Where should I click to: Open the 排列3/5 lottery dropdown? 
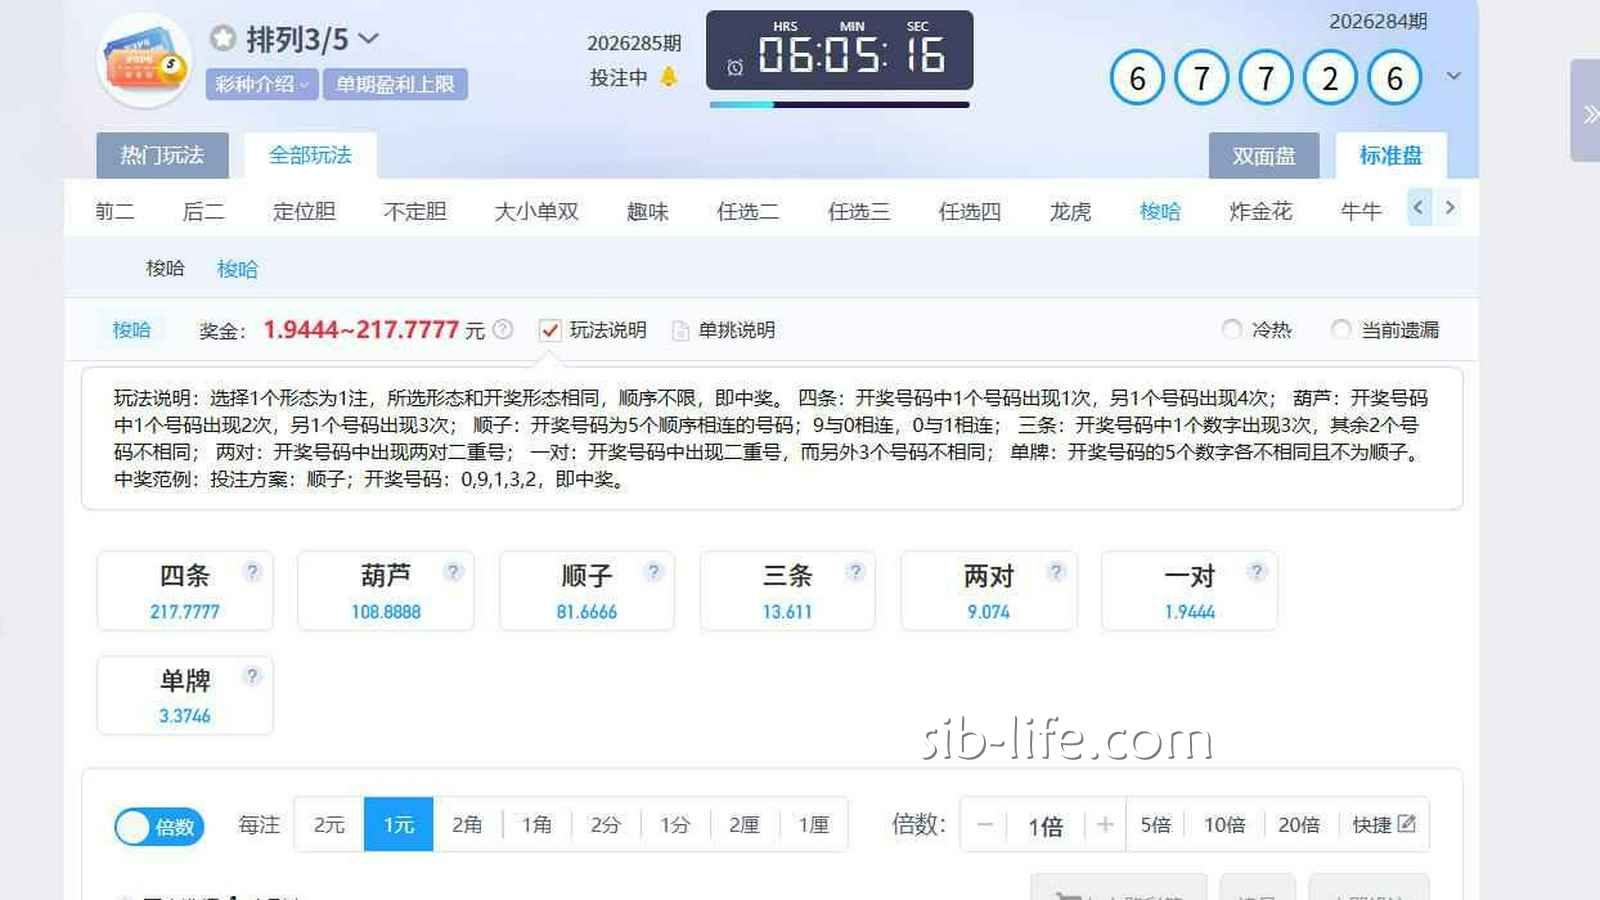tap(369, 39)
